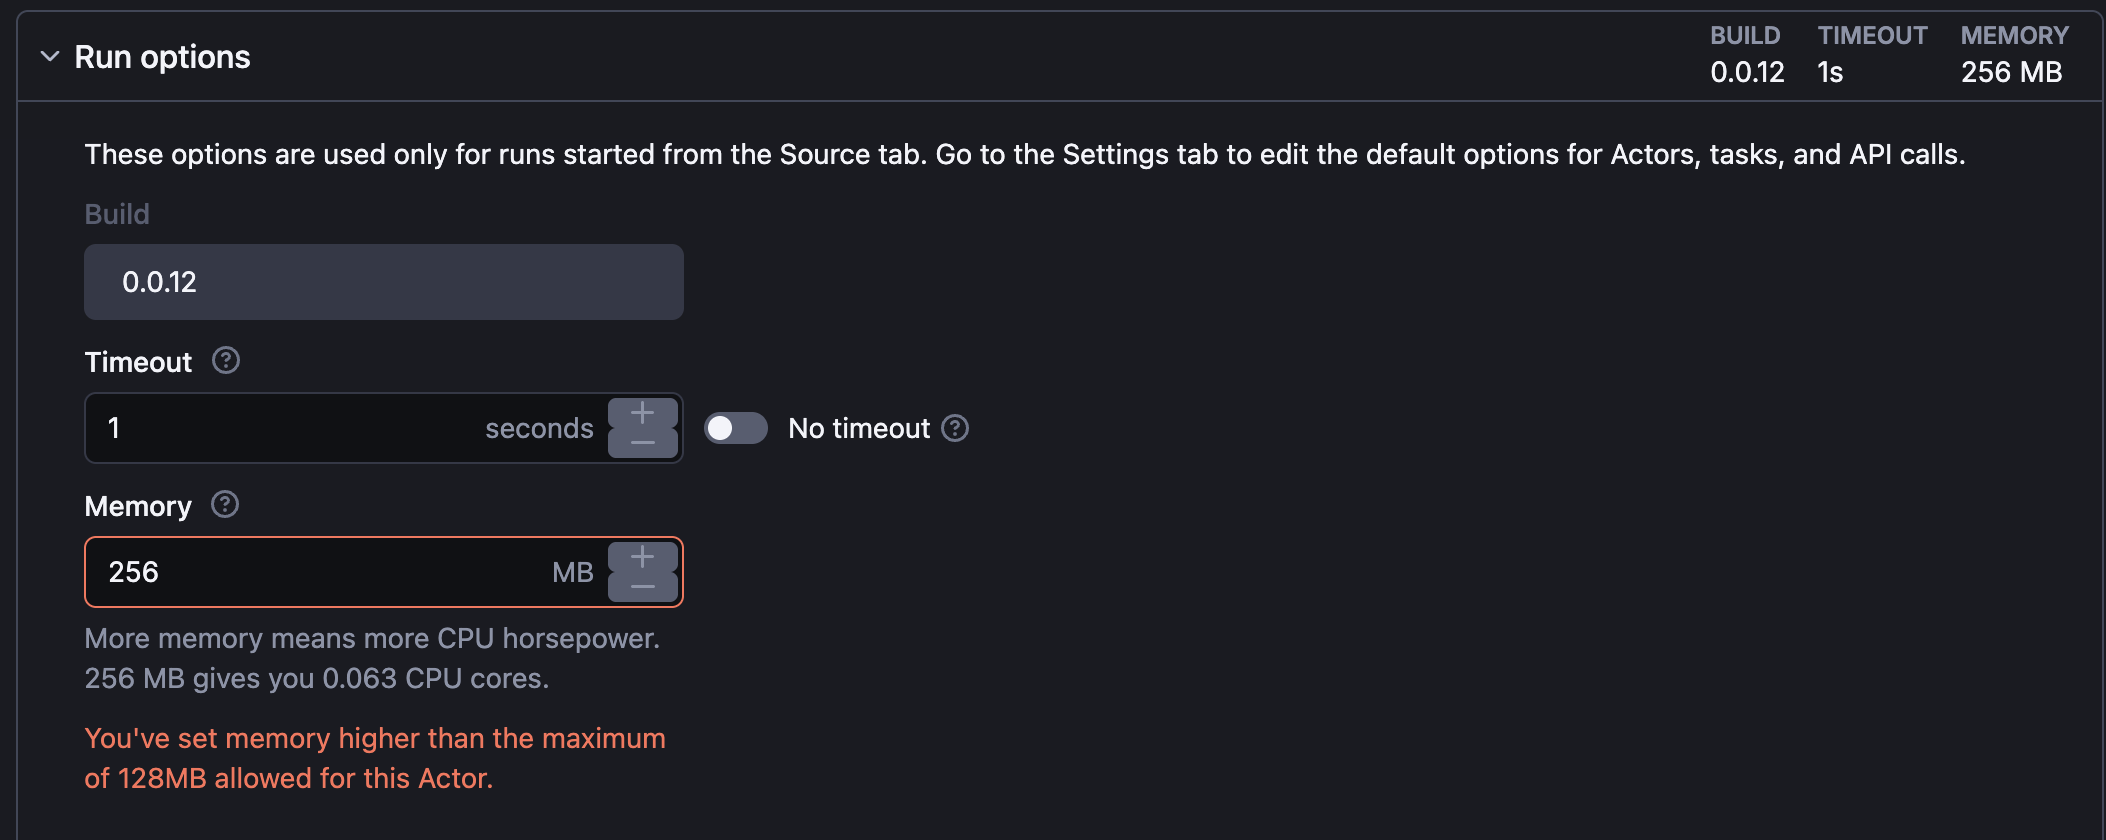Decrease memory MB with minus
This screenshot has height=840, width=2106.
(x=643, y=587)
